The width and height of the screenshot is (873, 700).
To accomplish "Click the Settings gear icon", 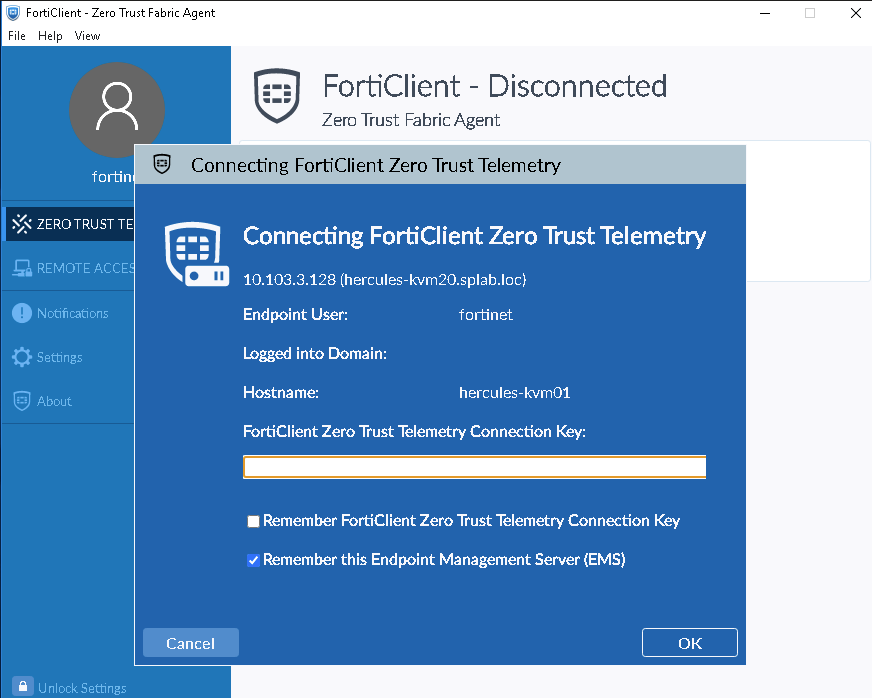I will [x=21, y=357].
